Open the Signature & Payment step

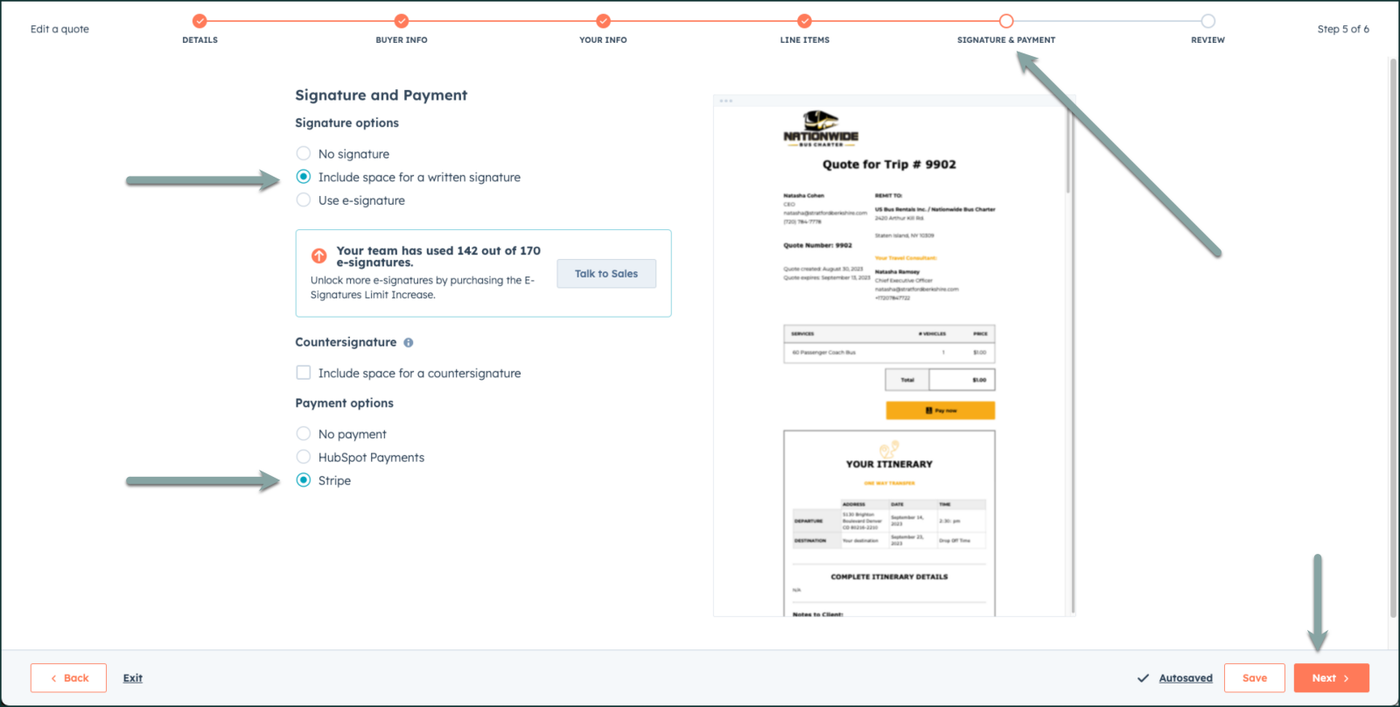click(1006, 21)
